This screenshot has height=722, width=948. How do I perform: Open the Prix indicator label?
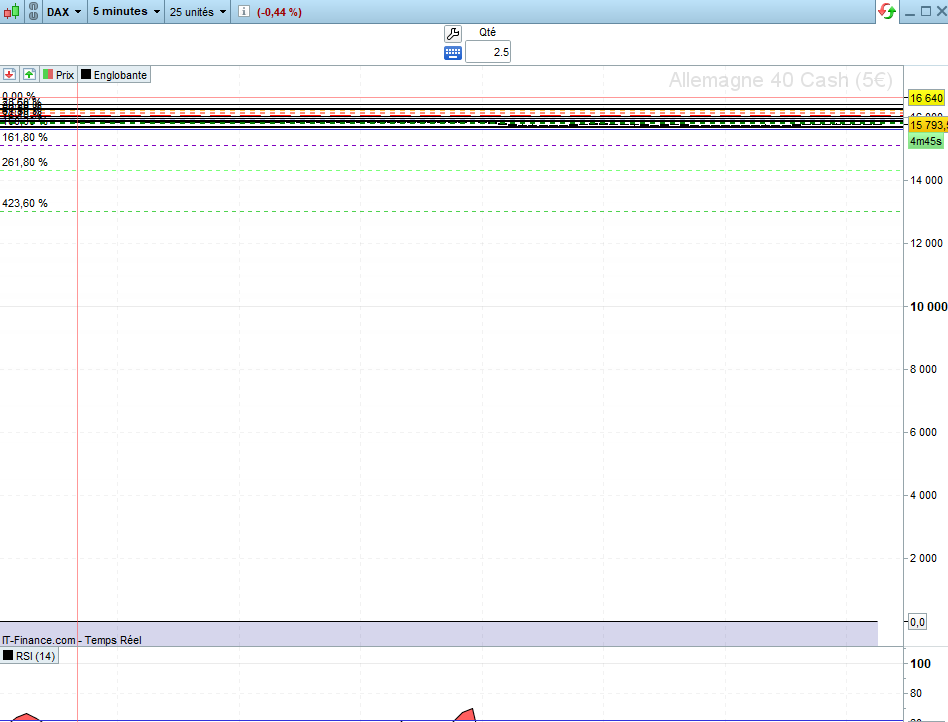[59, 75]
